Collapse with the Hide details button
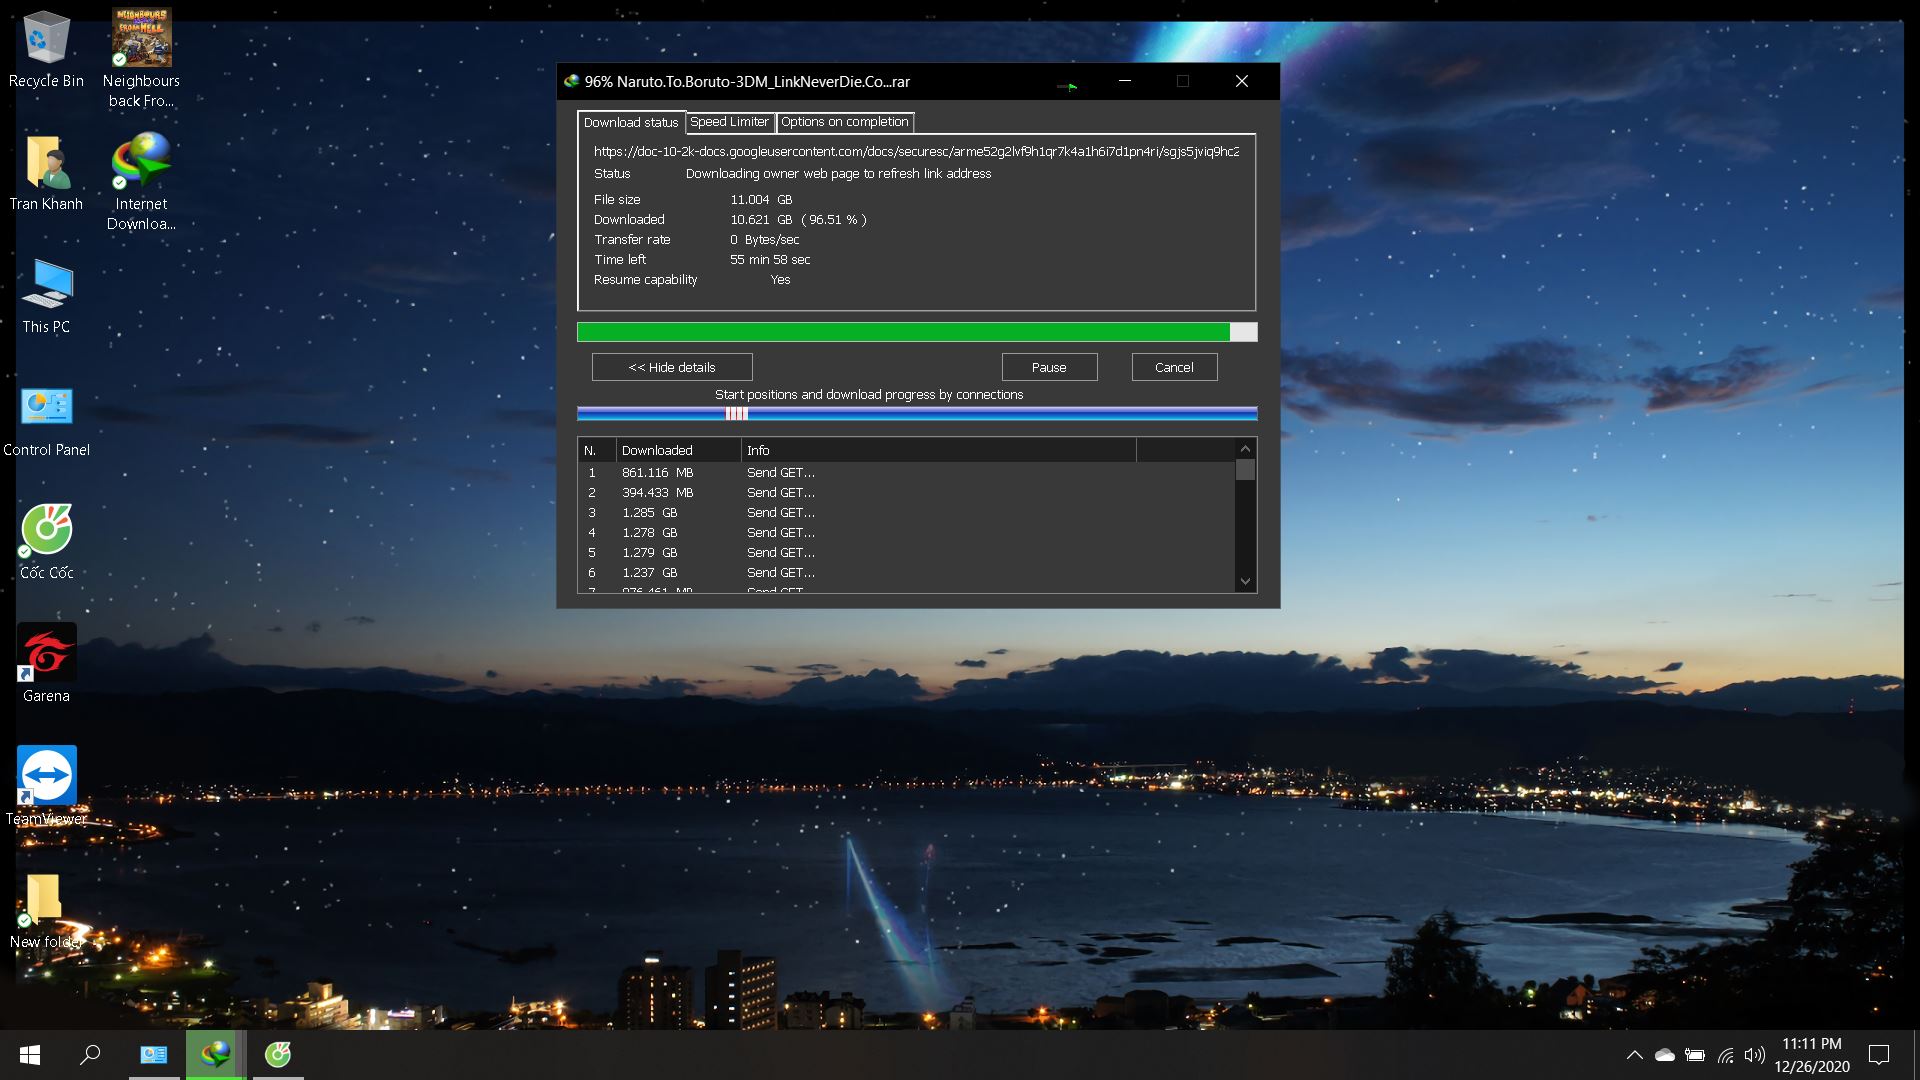Image resolution: width=1920 pixels, height=1080 pixels. tap(671, 367)
